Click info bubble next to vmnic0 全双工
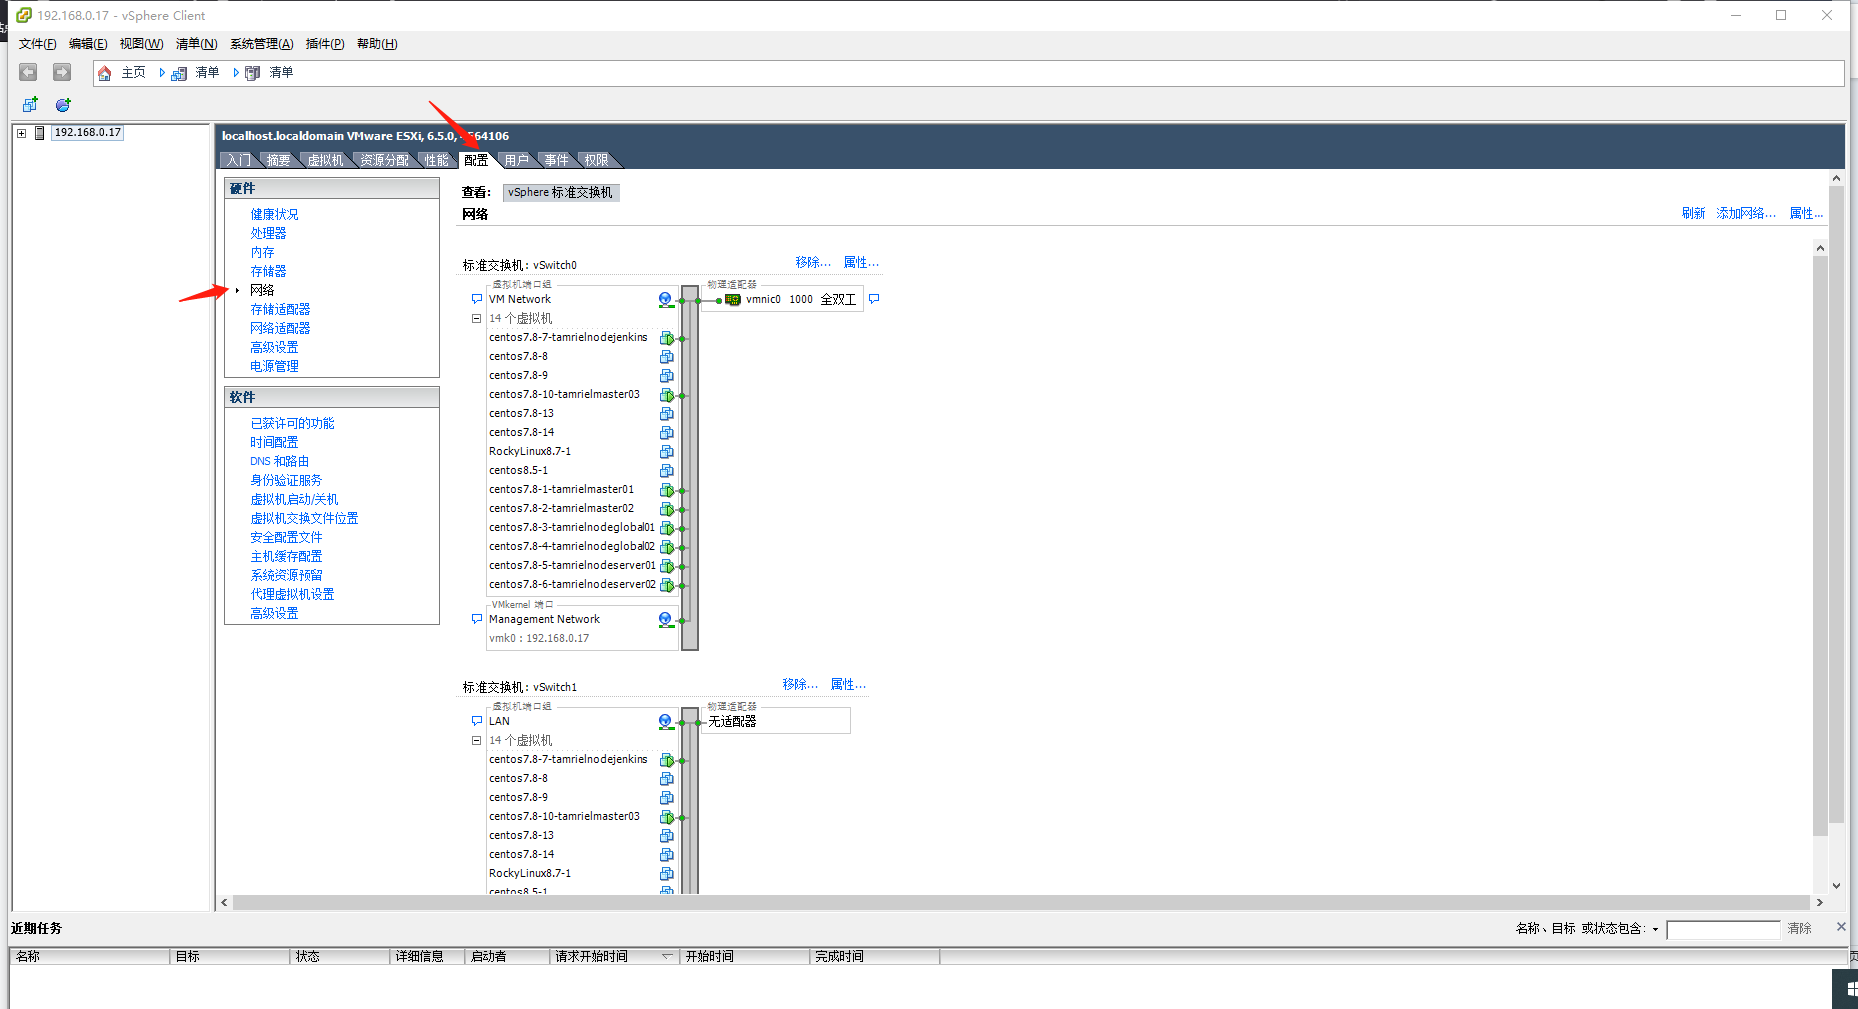Screen dimensions: 1858x1009 (x=874, y=299)
